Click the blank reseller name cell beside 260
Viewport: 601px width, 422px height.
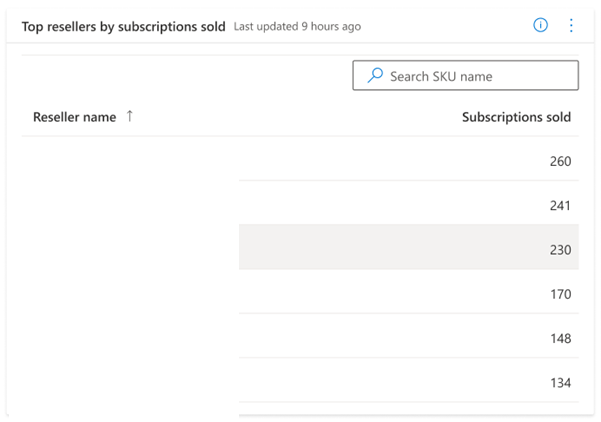coord(130,161)
